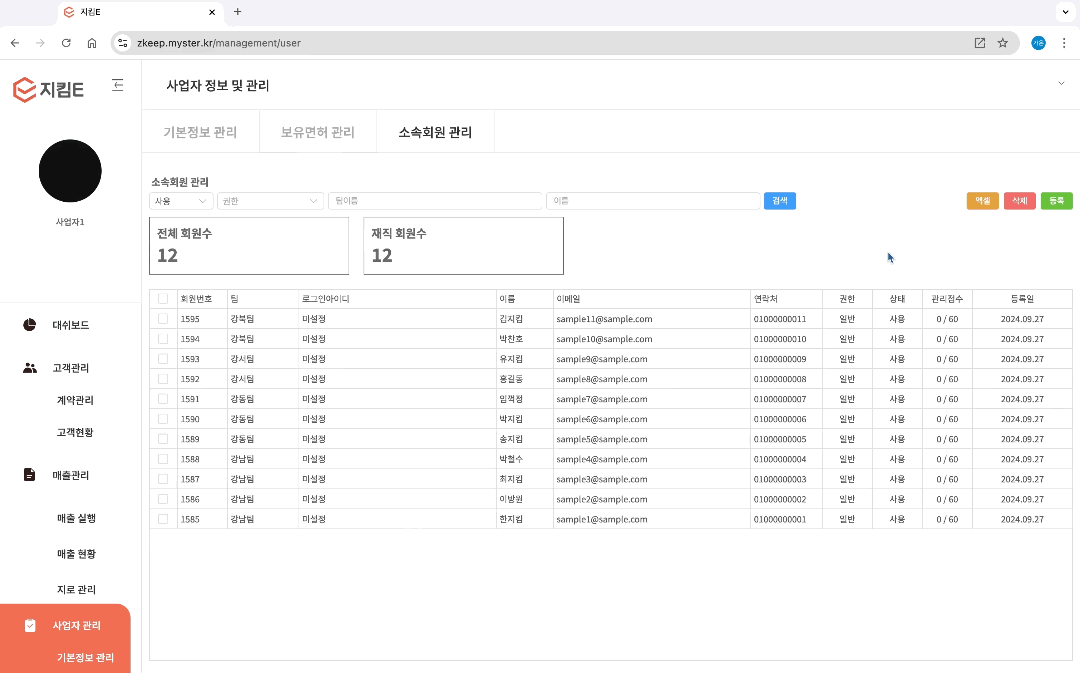The height and width of the screenshot is (673, 1080).
Task: Click the 지킴E logo in sidebar
Action: click(x=48, y=90)
